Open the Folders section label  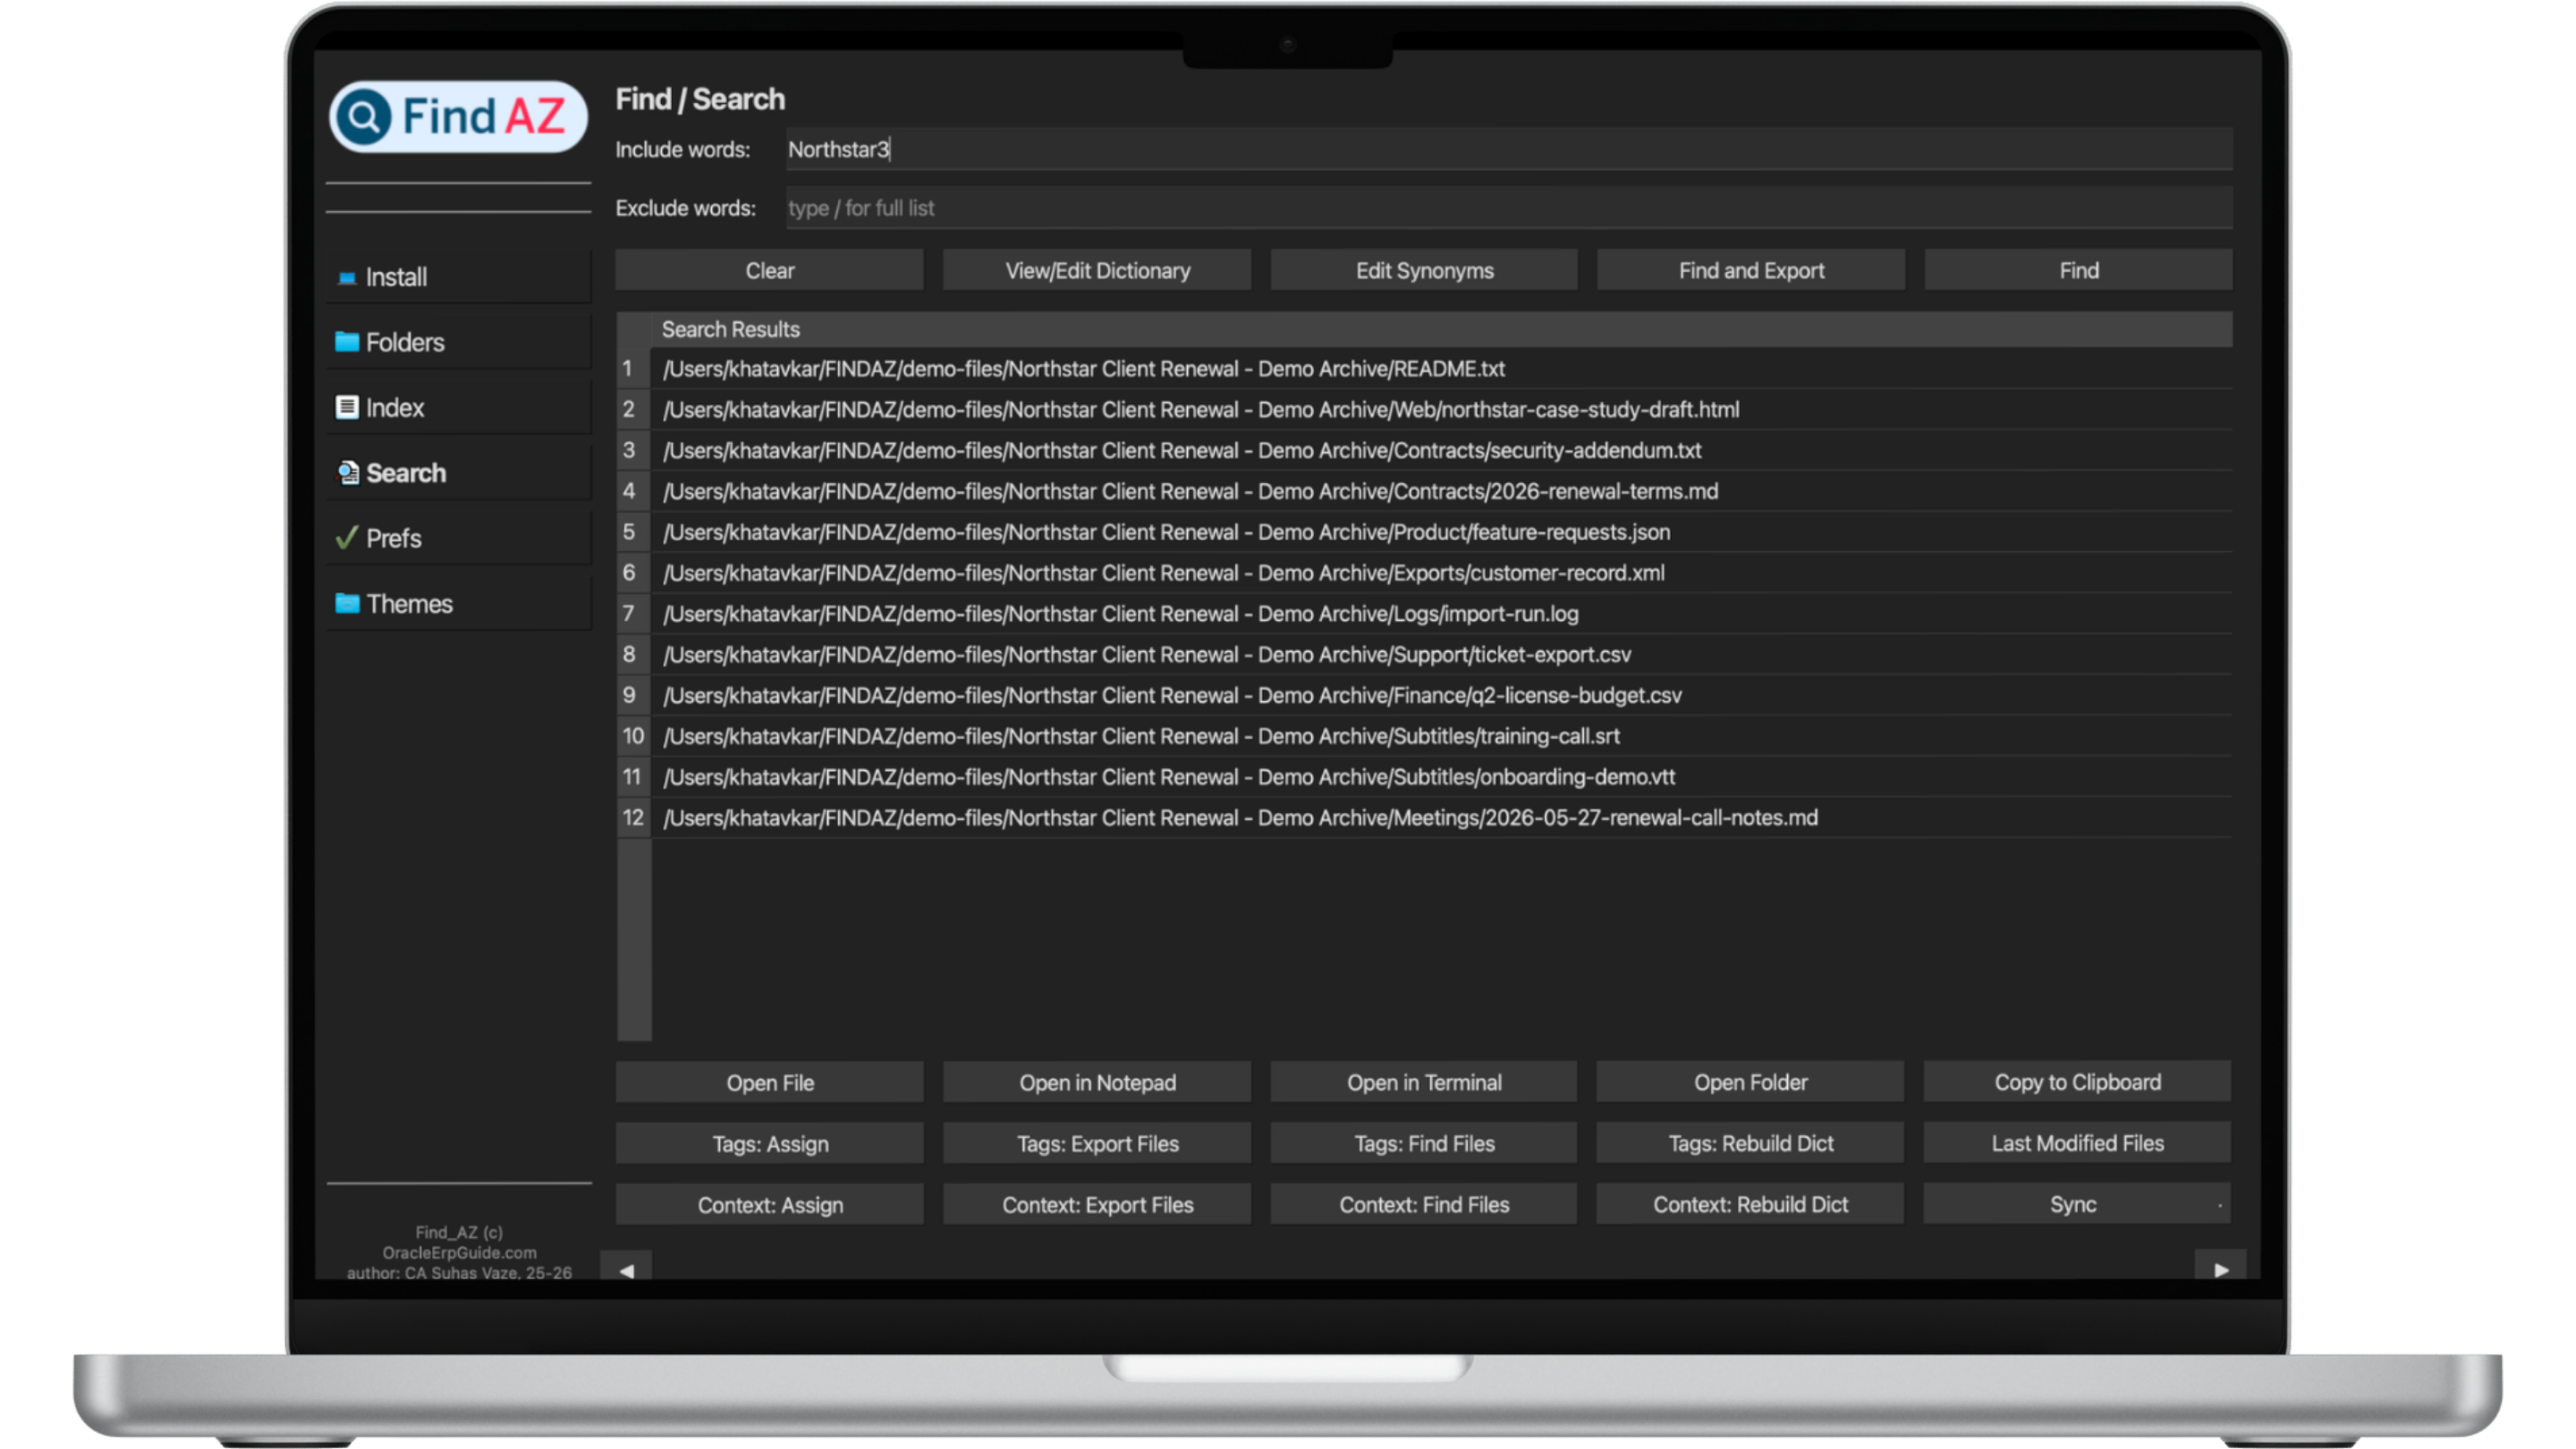[405, 342]
